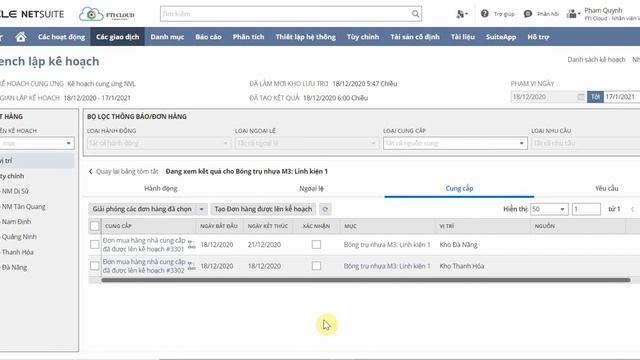Screen dimensions: 640x360
Task: Open Loại hành động dropdown
Action: pyautogui.click(x=159, y=143)
